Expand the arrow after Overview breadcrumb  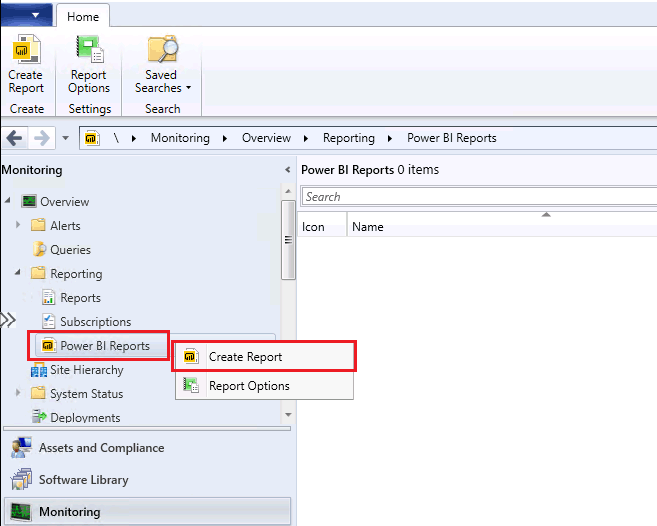pyautogui.click(x=306, y=138)
